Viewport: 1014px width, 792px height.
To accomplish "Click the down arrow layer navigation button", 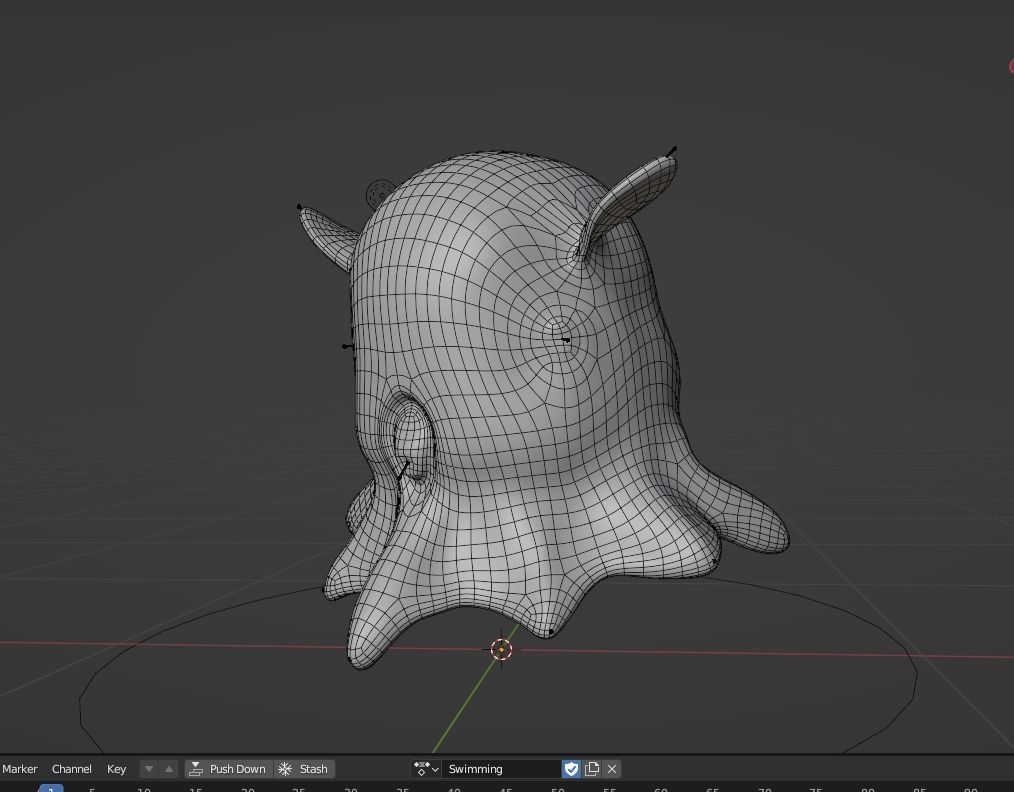I will [x=149, y=769].
